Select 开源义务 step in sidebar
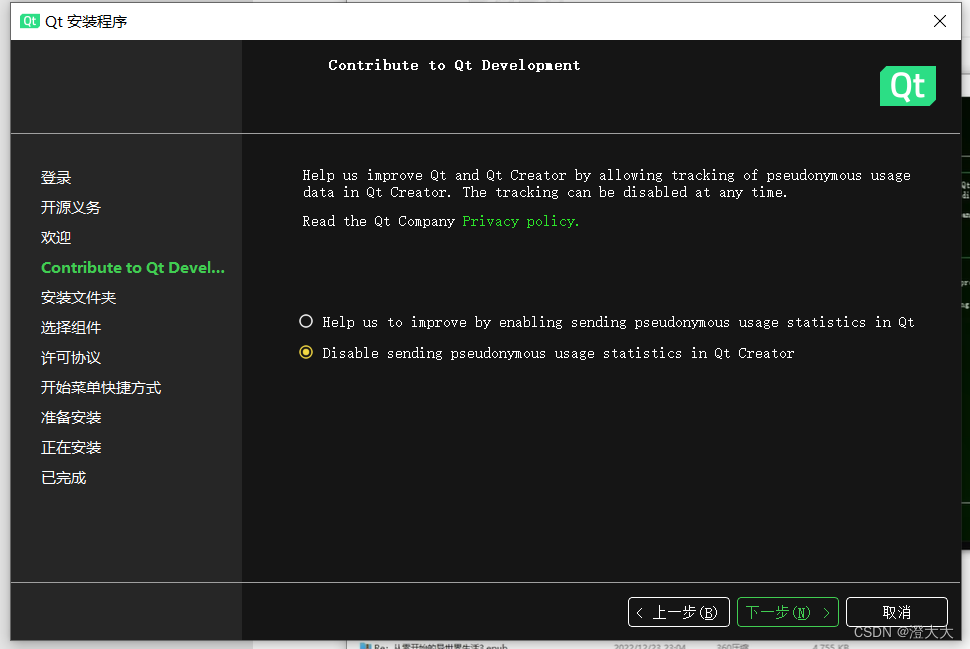Screen dimensions: 970x649 pos(71,207)
